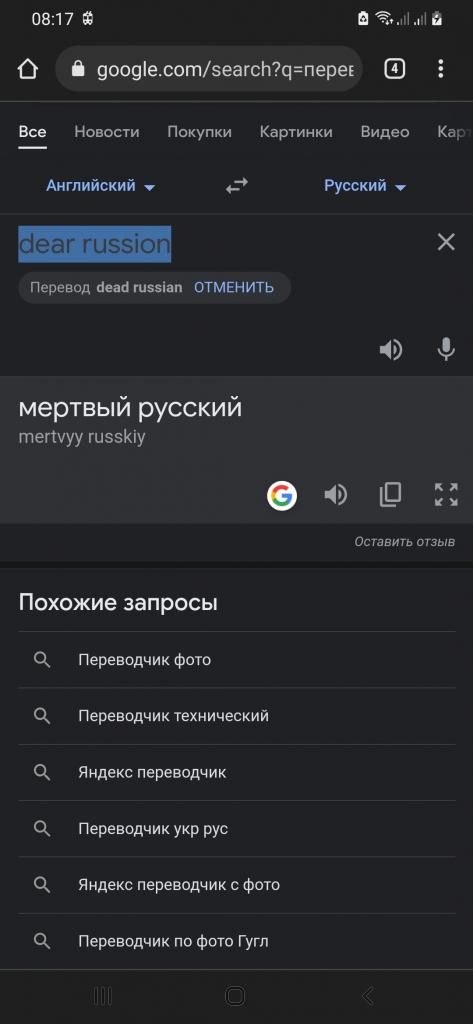Select the Видео search tab
Viewport: 473px width, 1024px height.
[x=385, y=132]
